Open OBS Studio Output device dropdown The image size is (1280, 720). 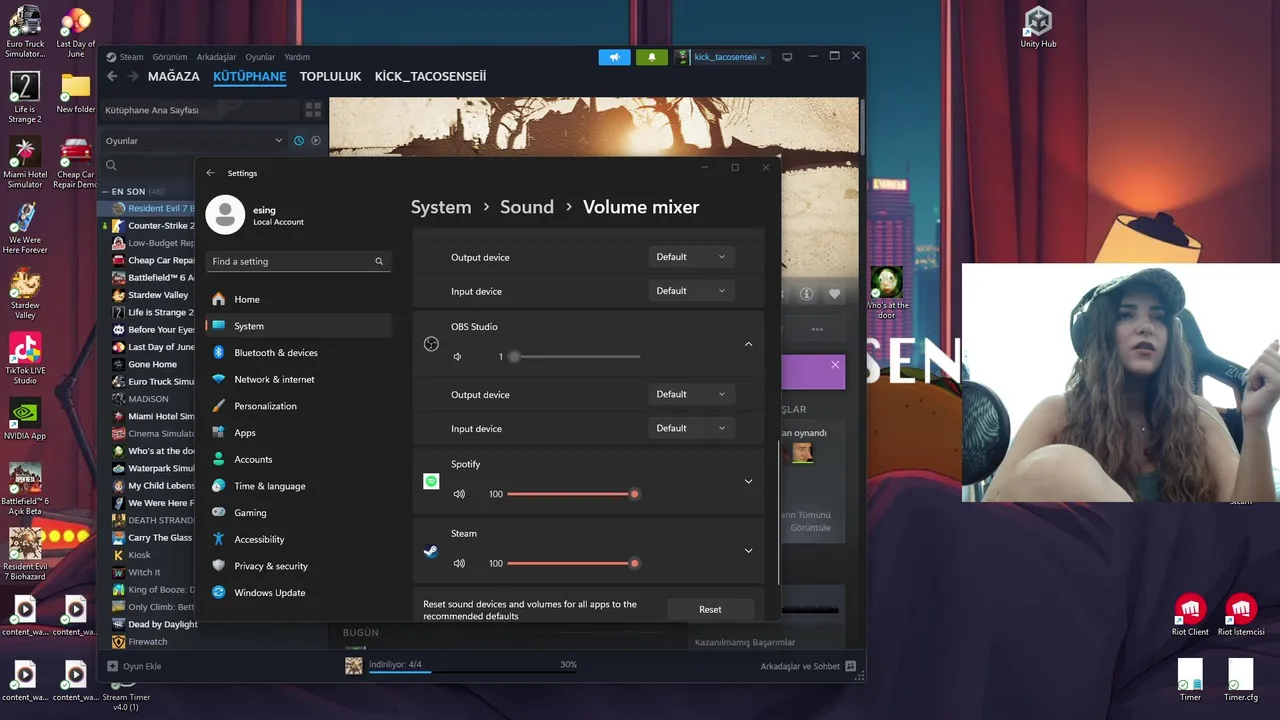point(691,394)
